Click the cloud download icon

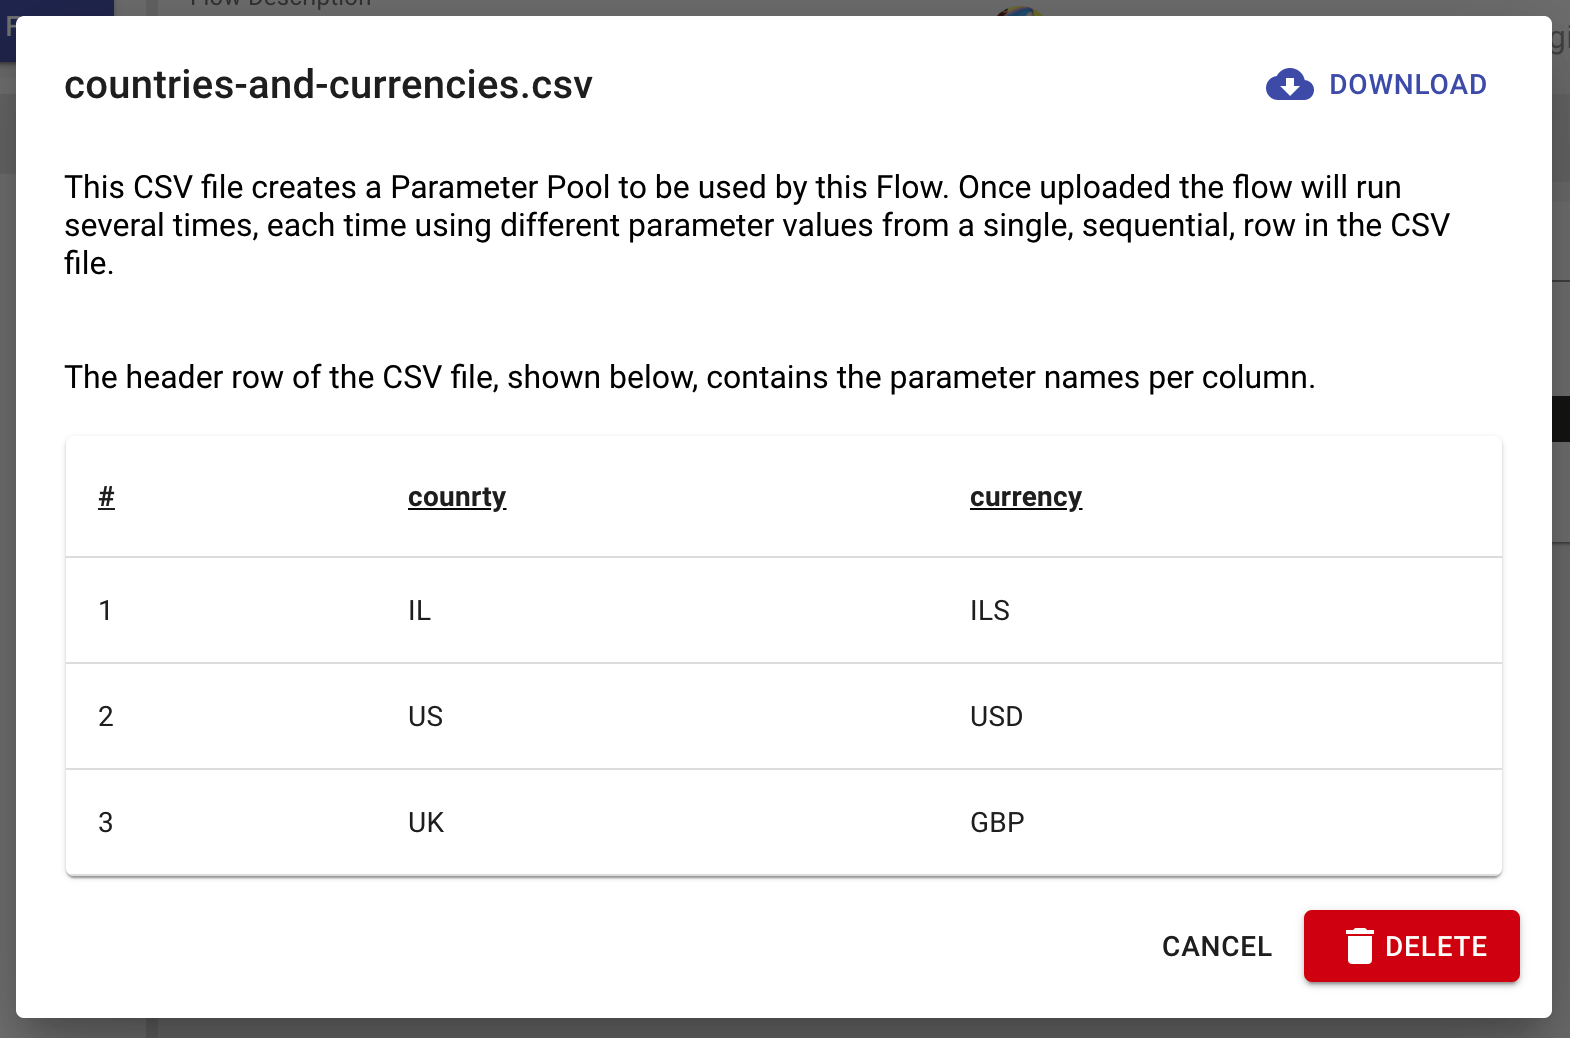point(1289,85)
